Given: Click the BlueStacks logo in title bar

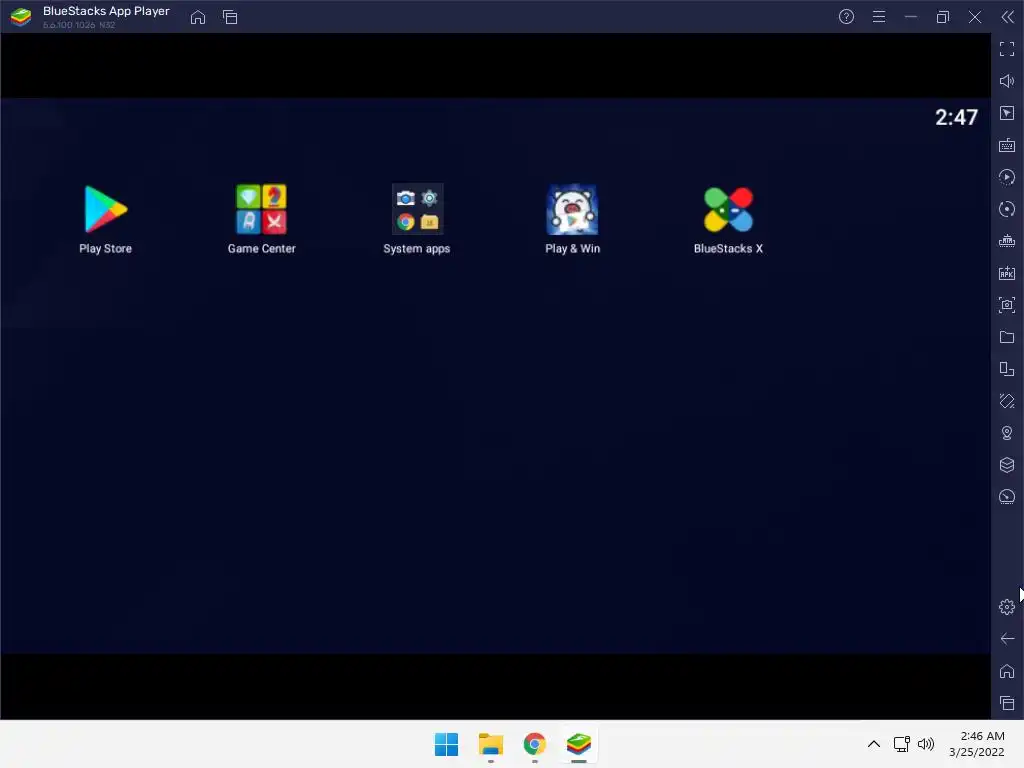Looking at the screenshot, I should [21, 17].
